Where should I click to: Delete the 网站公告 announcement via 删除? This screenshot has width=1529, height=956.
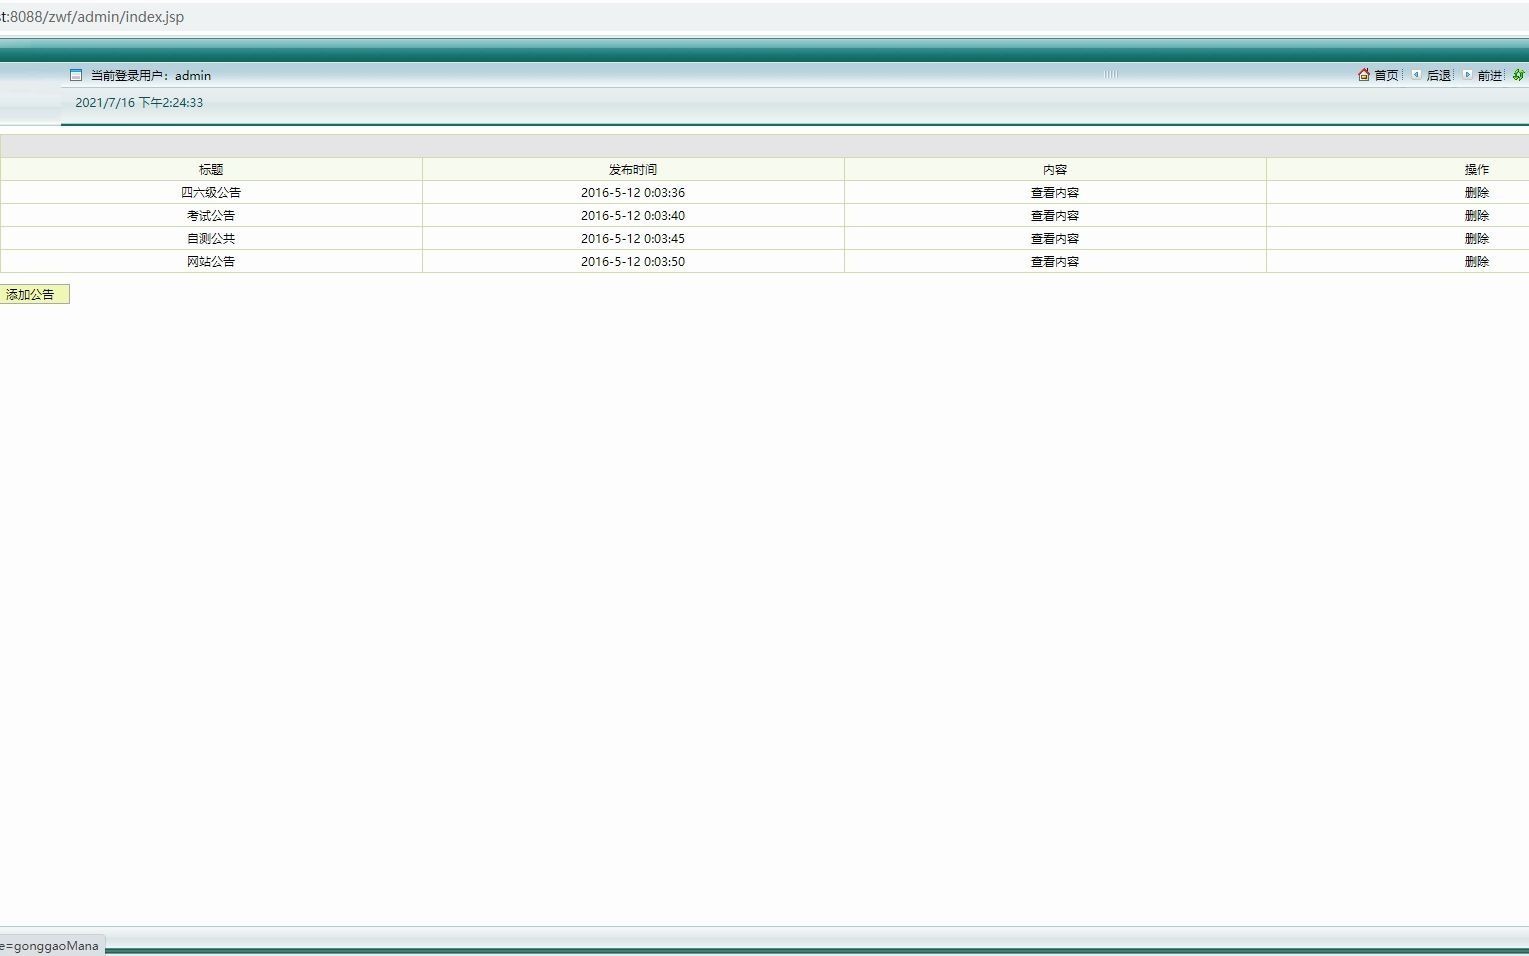(1477, 261)
